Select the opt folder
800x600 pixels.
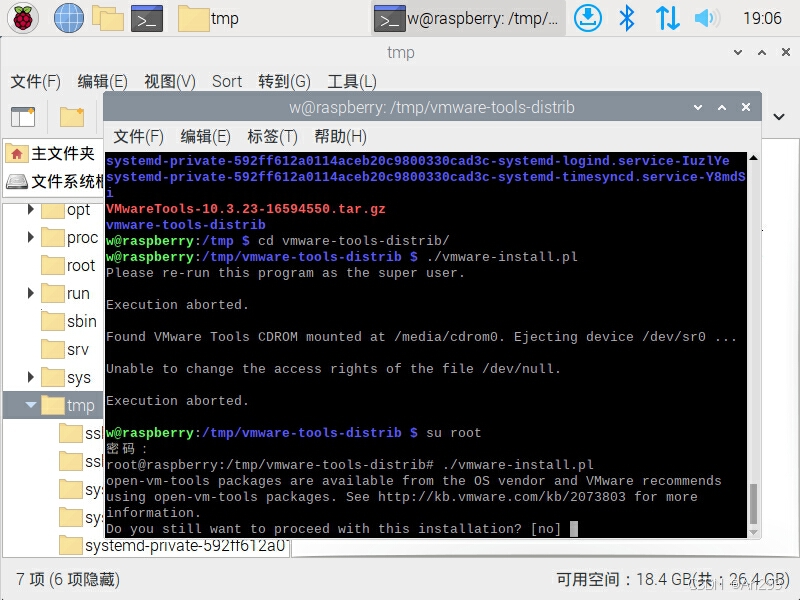click(66, 210)
